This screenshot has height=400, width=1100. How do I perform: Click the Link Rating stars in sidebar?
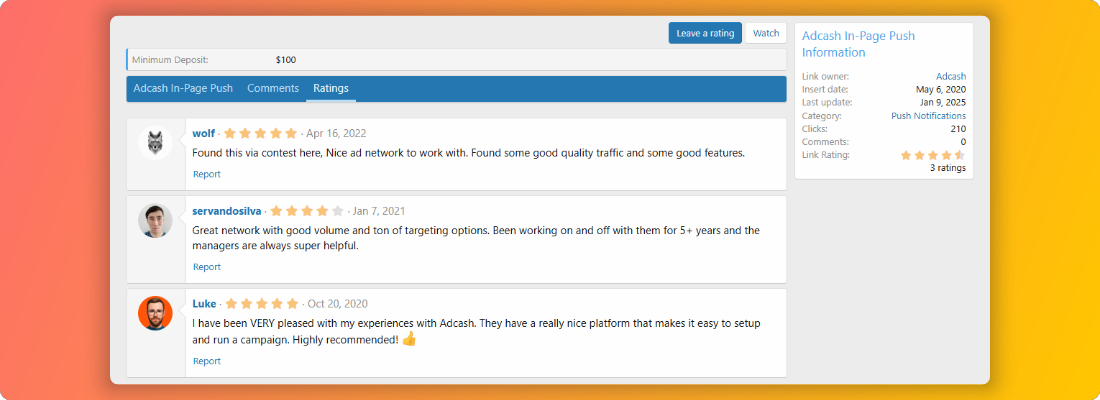(933, 155)
